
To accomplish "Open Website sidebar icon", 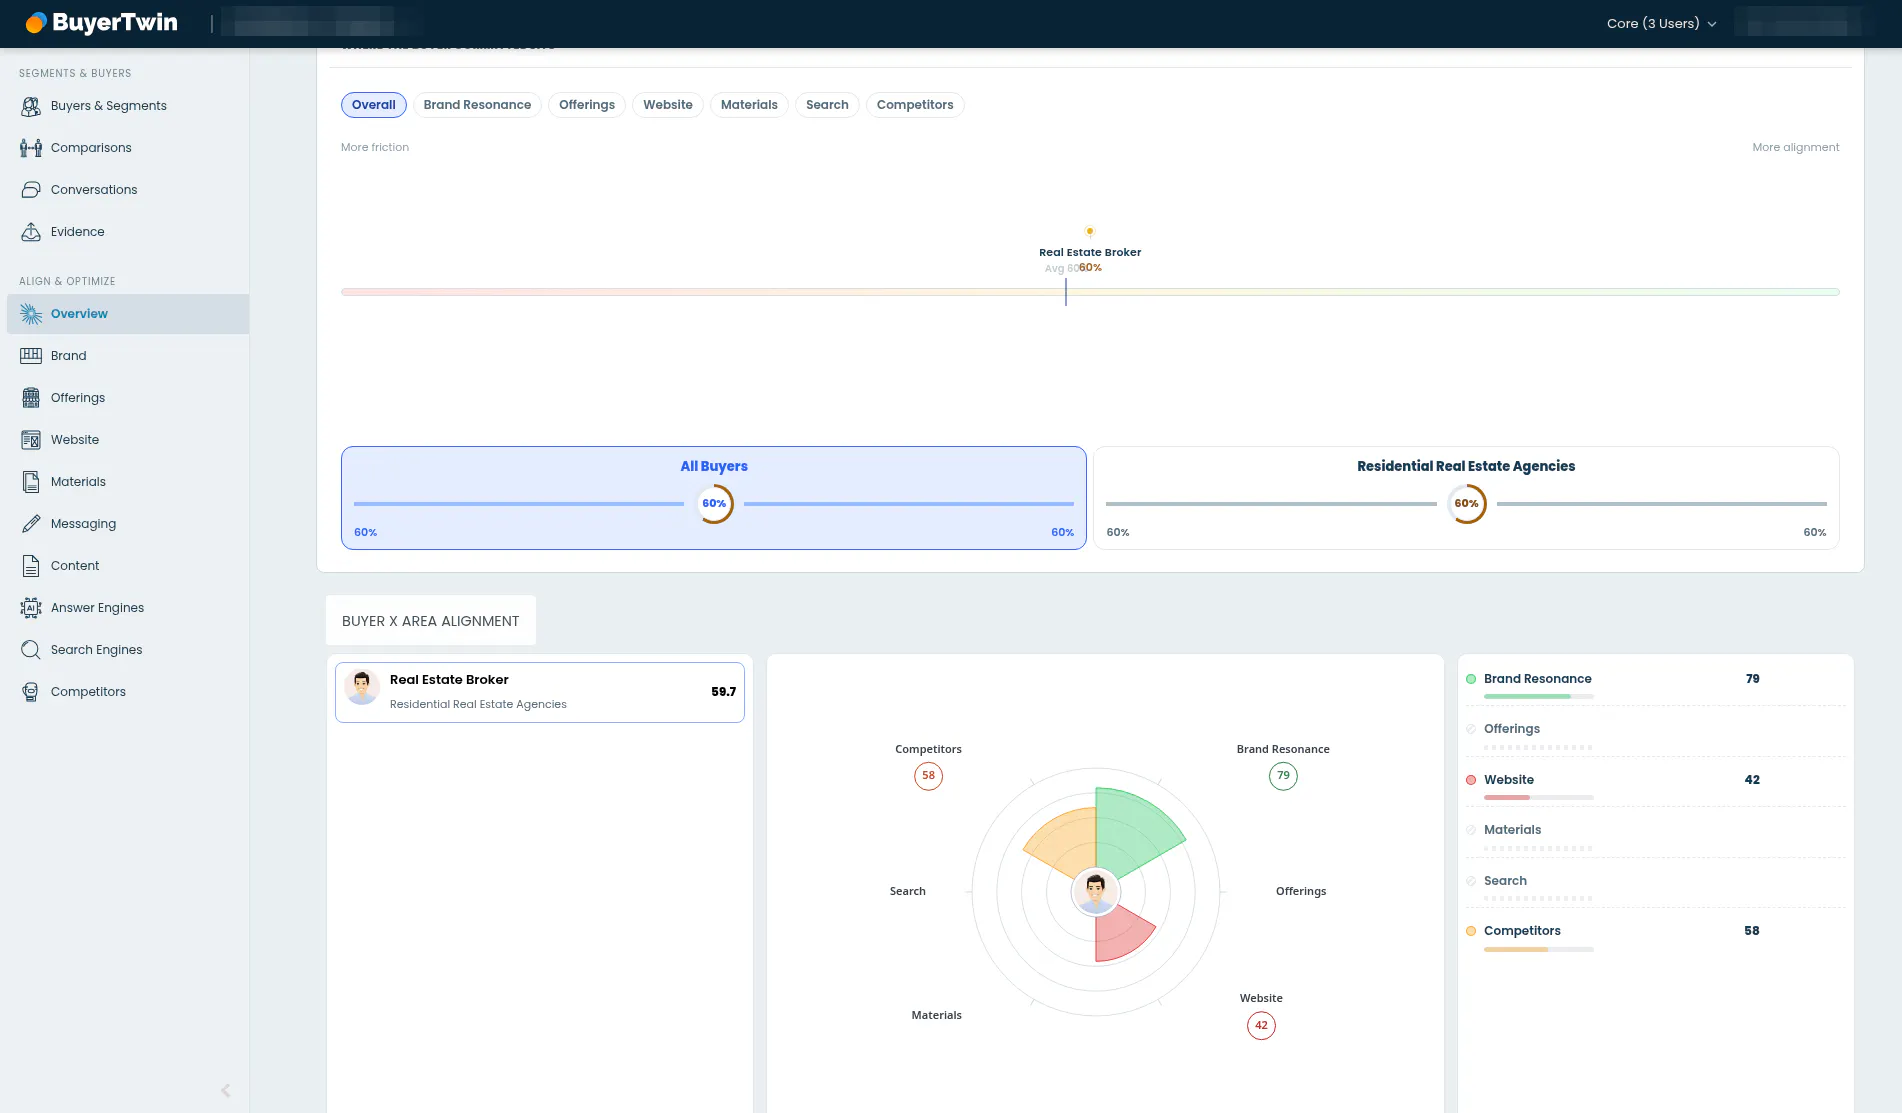I will 31,440.
